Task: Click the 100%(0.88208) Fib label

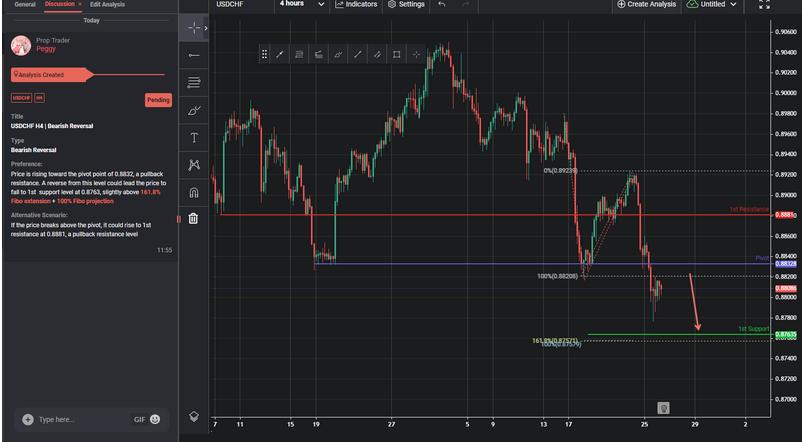Action: coord(558,276)
